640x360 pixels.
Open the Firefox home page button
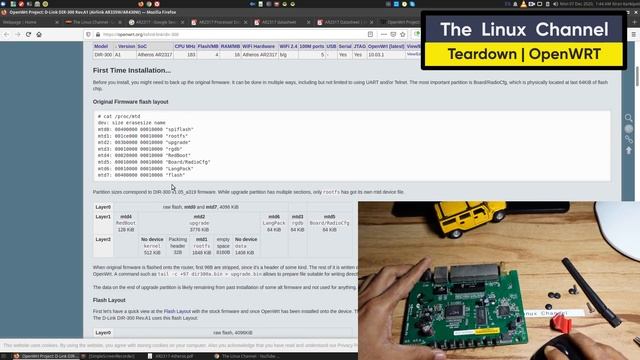39,35
